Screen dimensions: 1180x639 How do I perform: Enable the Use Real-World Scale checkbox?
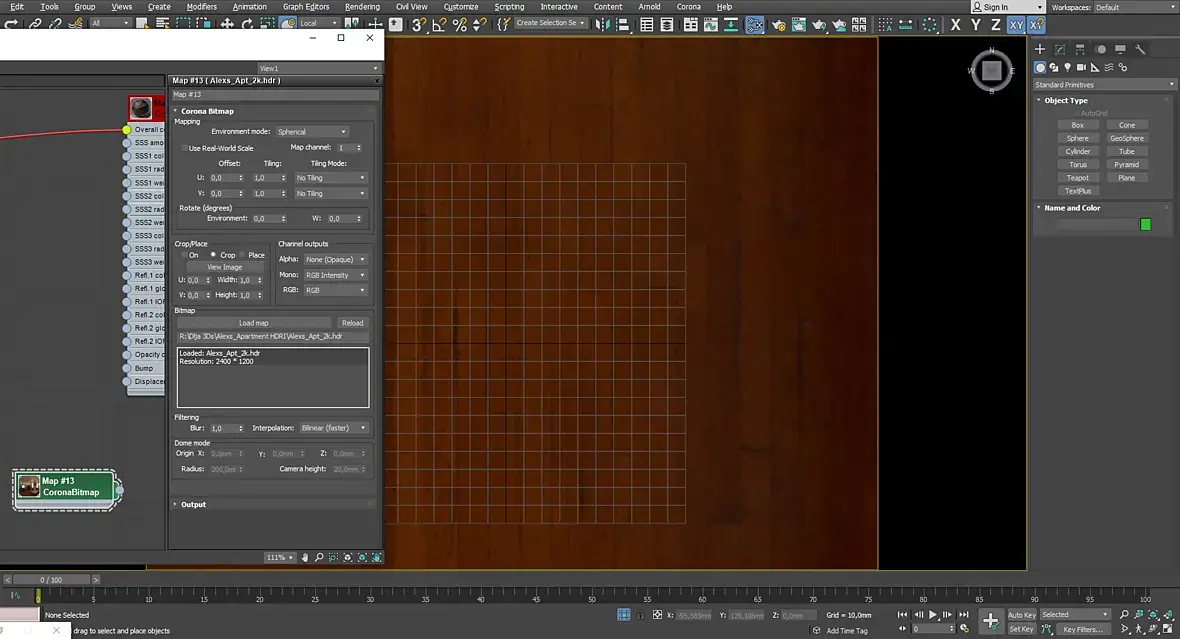tap(184, 148)
